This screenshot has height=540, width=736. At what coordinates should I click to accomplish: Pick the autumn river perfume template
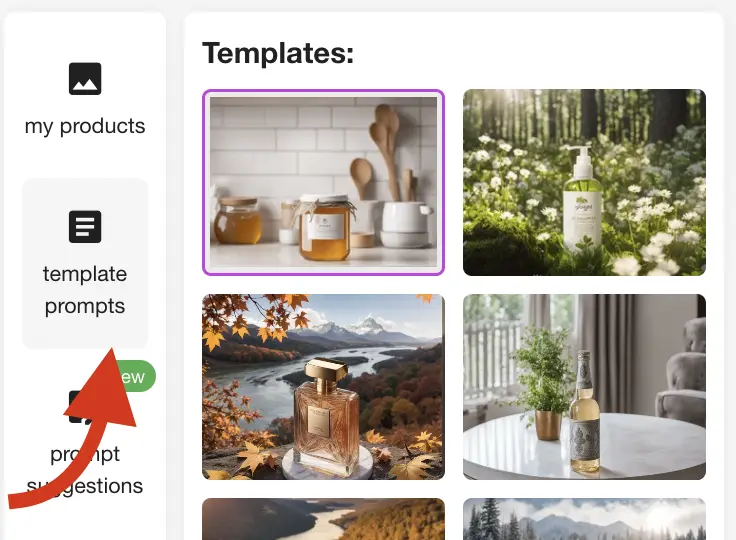(323, 387)
